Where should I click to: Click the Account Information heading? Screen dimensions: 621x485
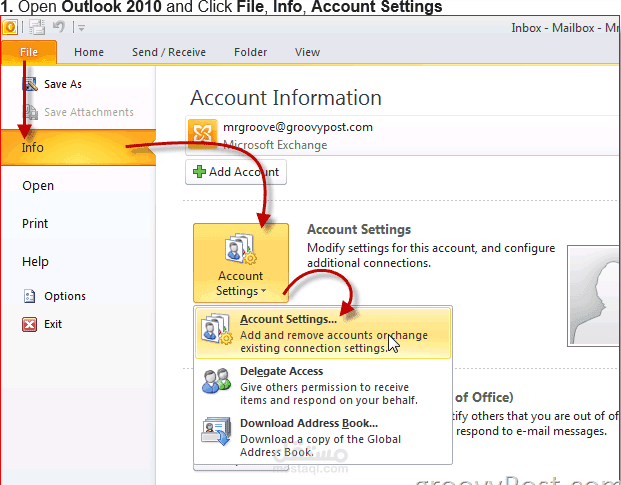pos(286,97)
